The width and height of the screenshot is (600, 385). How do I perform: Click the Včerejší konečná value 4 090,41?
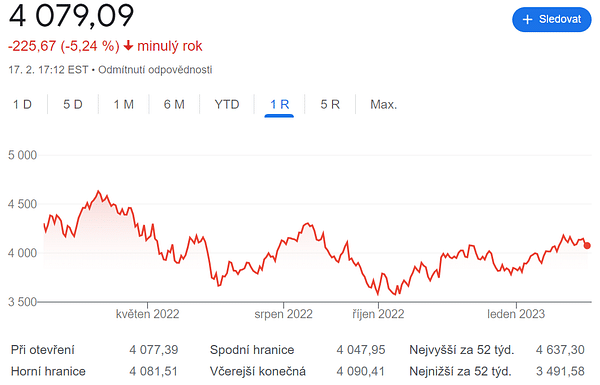pyautogui.click(x=360, y=371)
